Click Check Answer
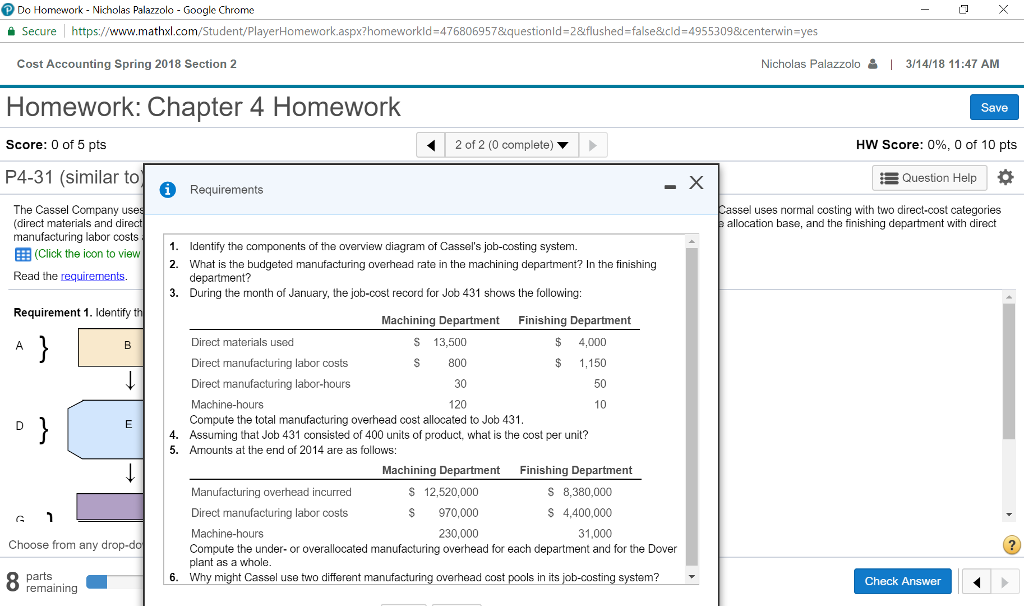This screenshot has height=606, width=1024. point(902,581)
